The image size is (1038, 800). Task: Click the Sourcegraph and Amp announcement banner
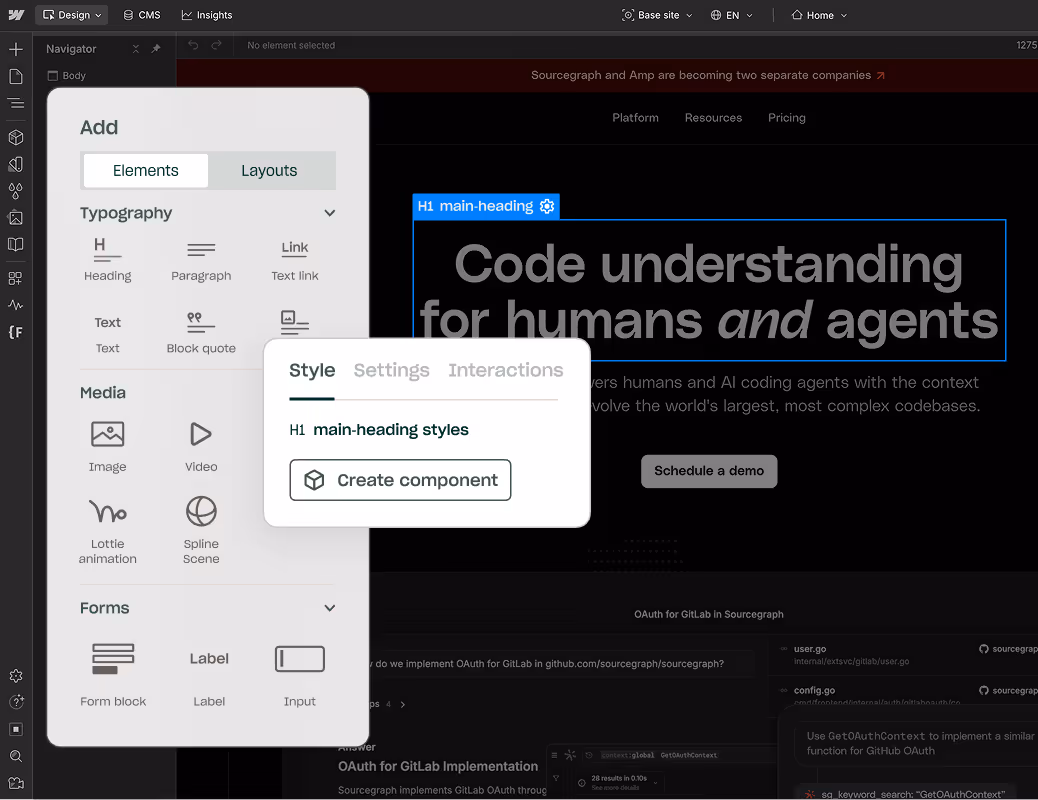coord(708,75)
